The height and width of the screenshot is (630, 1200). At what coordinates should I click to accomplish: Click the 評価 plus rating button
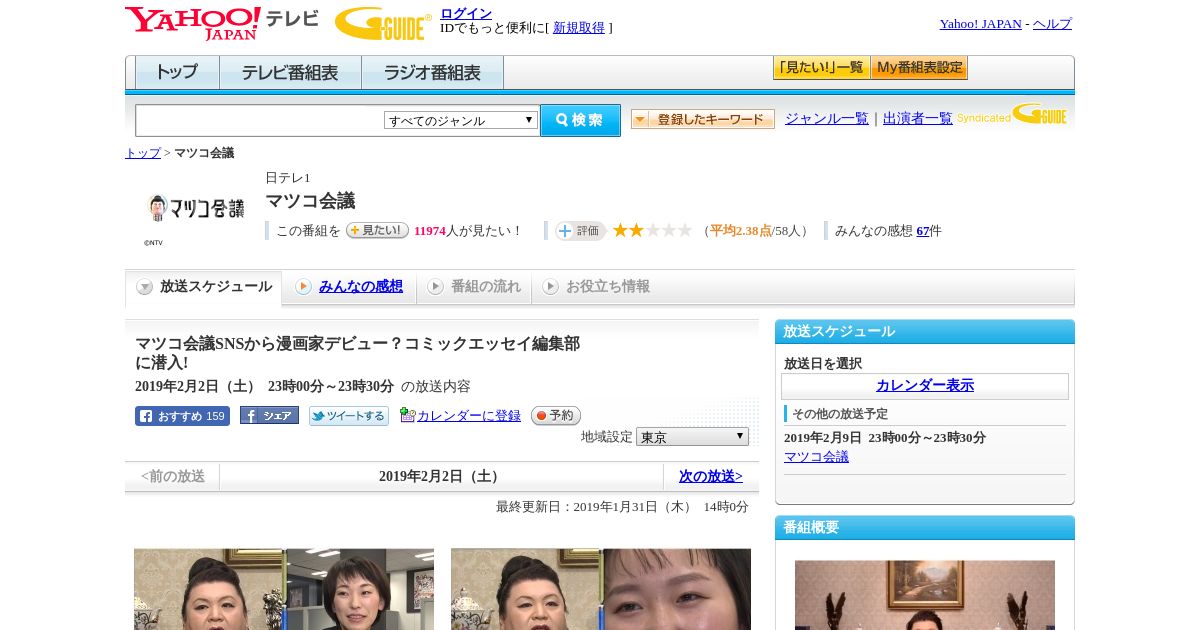click(x=581, y=231)
